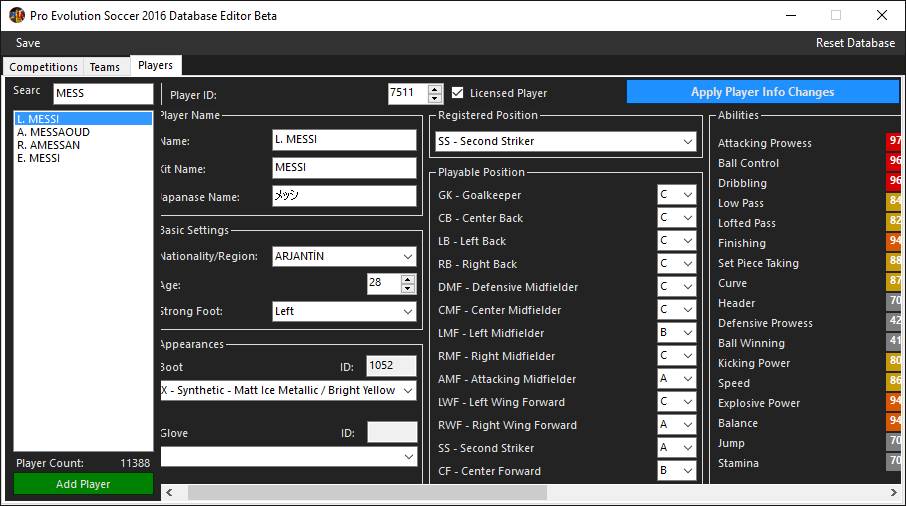Click the Glove ID field
The height and width of the screenshot is (506, 906).
point(392,432)
